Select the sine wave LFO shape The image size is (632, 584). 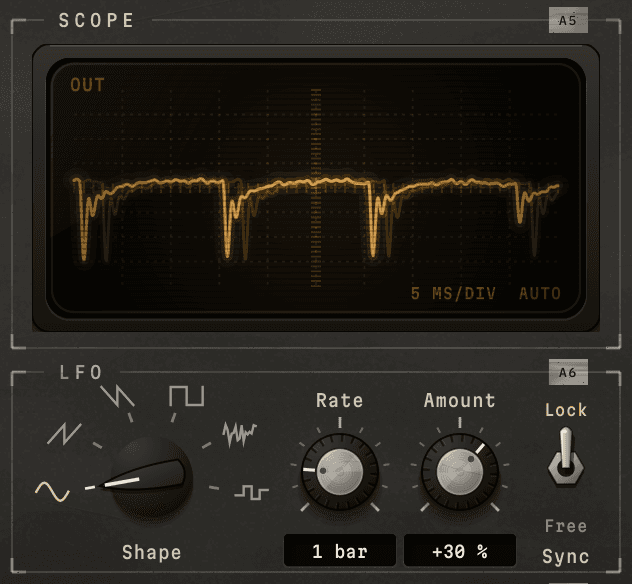pos(52,491)
